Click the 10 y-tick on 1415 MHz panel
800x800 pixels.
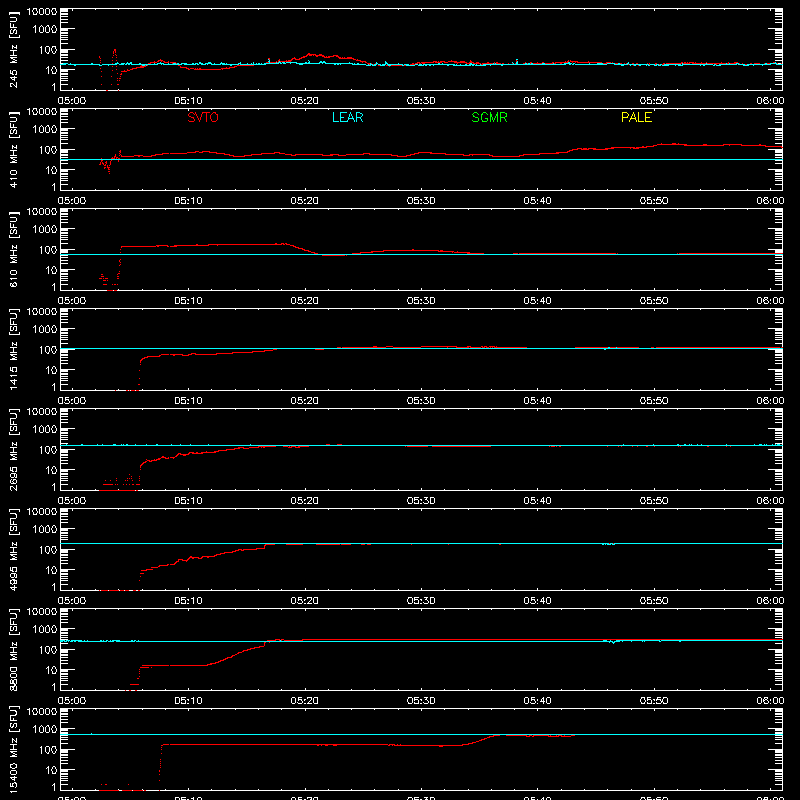(51, 370)
